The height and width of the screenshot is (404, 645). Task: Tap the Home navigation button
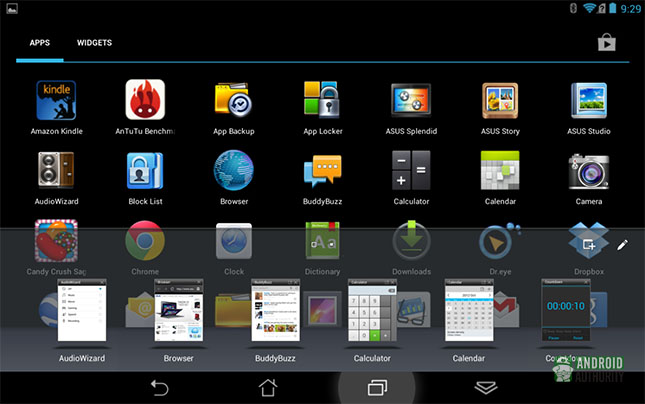pyautogui.click(x=268, y=388)
